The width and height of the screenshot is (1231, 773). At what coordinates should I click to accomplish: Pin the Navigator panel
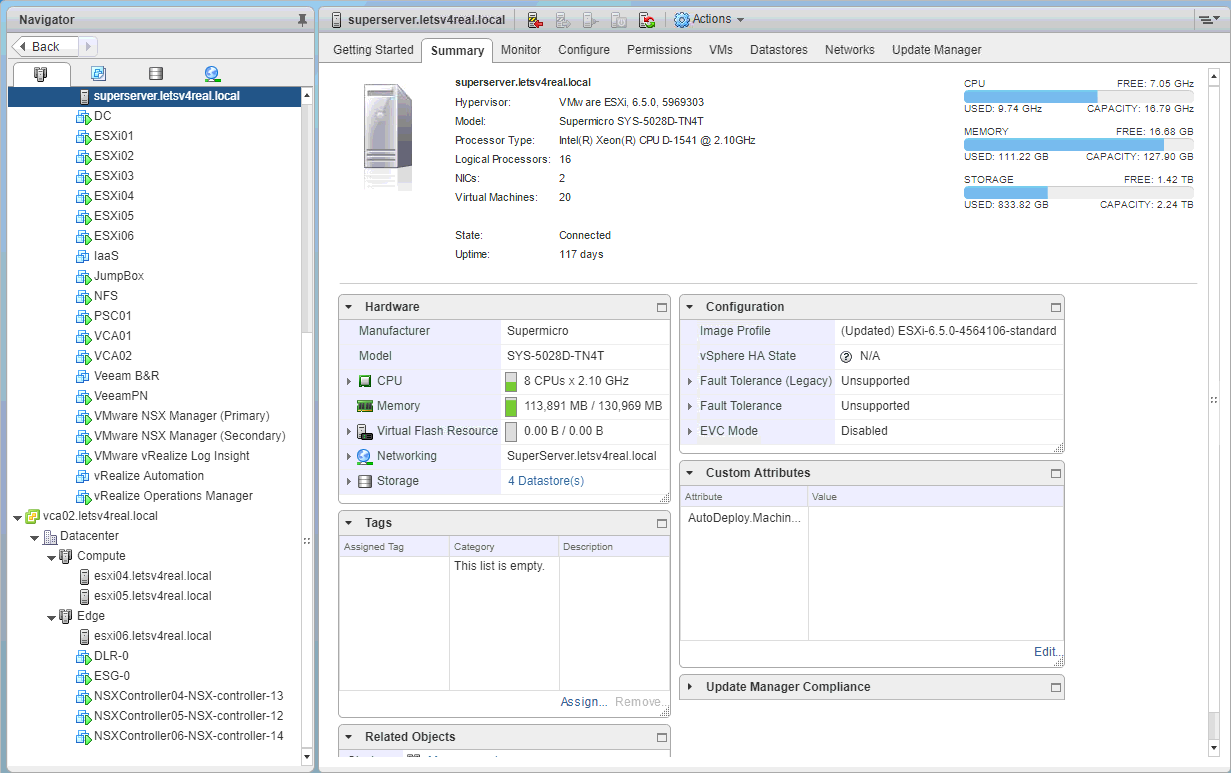point(302,20)
